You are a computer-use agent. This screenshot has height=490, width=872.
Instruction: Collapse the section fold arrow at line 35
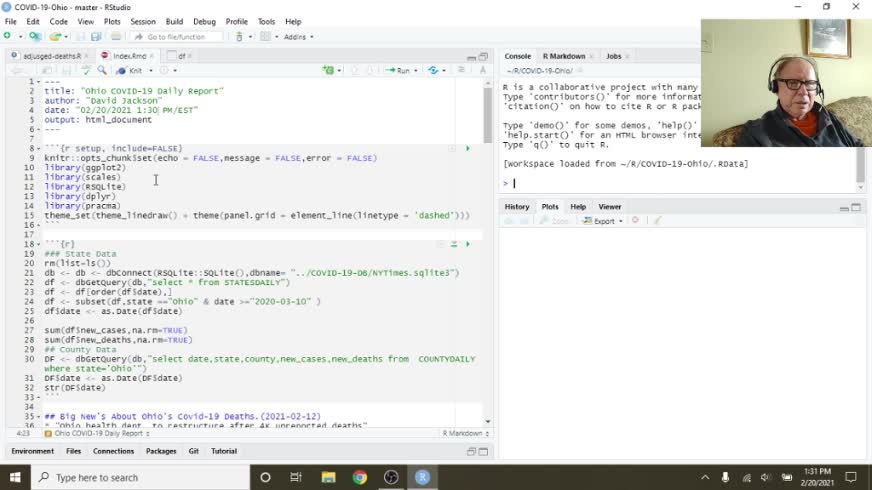coord(38,417)
